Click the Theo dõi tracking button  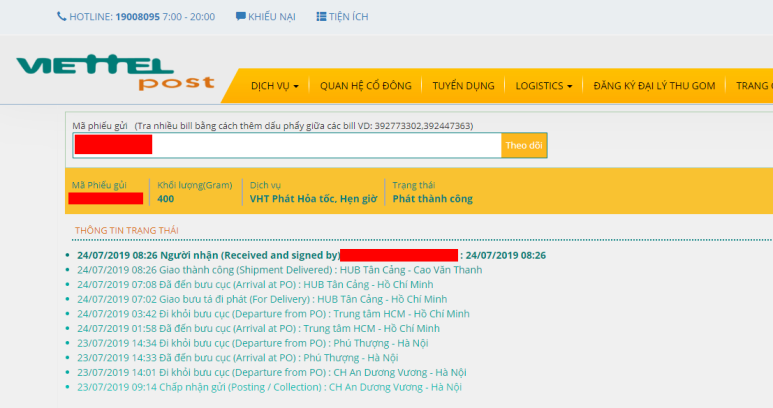(x=524, y=145)
